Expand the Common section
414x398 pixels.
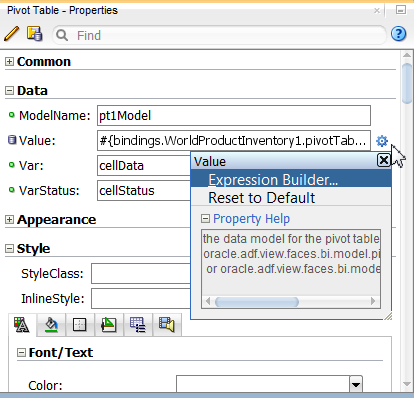pyautogui.click(x=9, y=62)
